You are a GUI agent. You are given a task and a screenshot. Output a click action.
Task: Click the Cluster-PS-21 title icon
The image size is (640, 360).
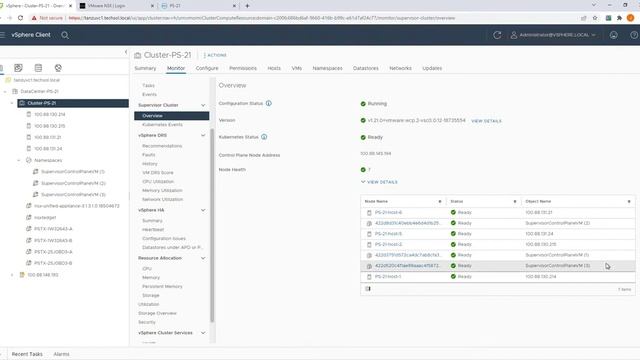coord(138,56)
